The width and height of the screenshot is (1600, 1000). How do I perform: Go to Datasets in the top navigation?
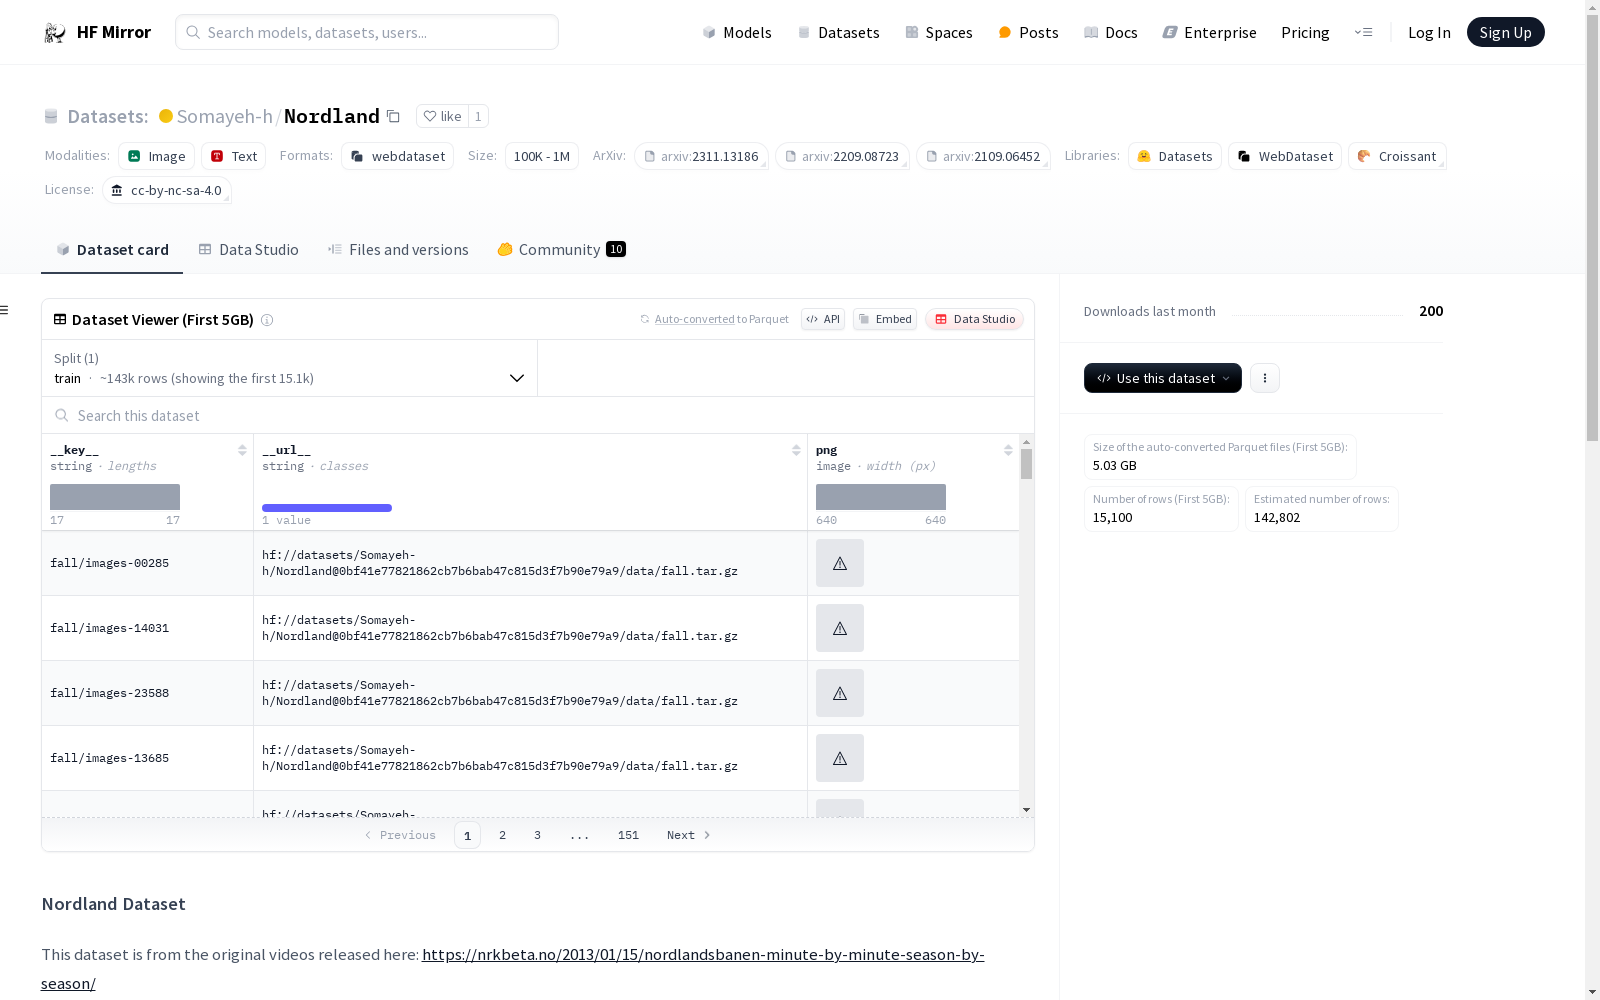[x=838, y=33]
